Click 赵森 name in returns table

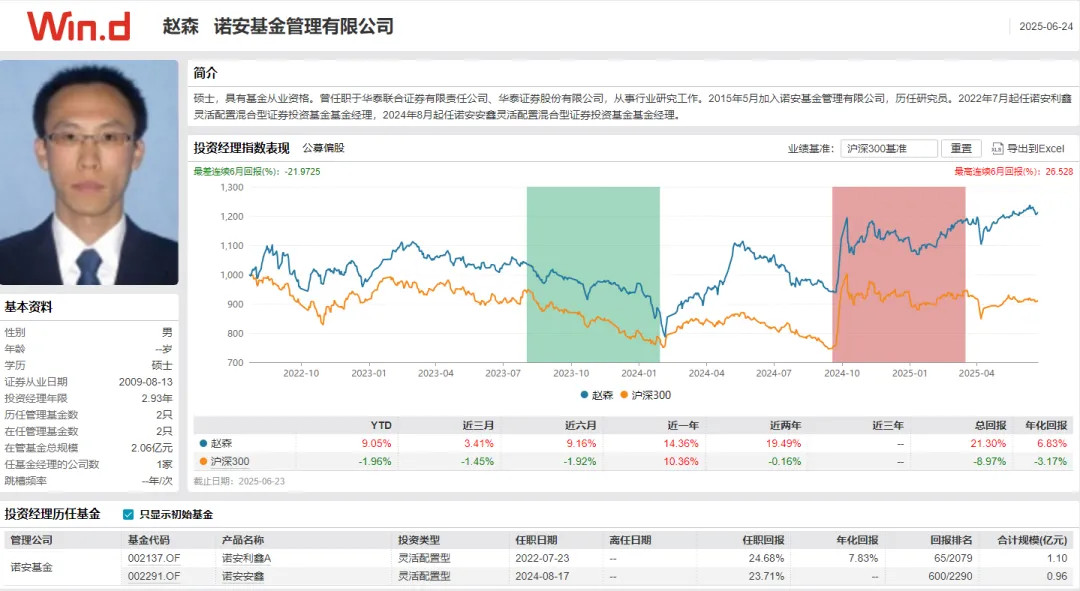(x=221, y=444)
